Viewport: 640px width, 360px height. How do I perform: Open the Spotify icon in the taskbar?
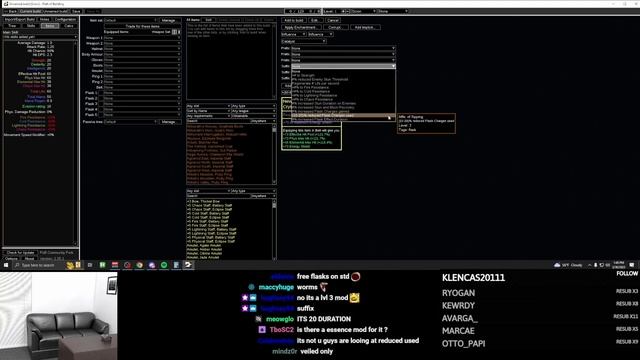pos(164,265)
